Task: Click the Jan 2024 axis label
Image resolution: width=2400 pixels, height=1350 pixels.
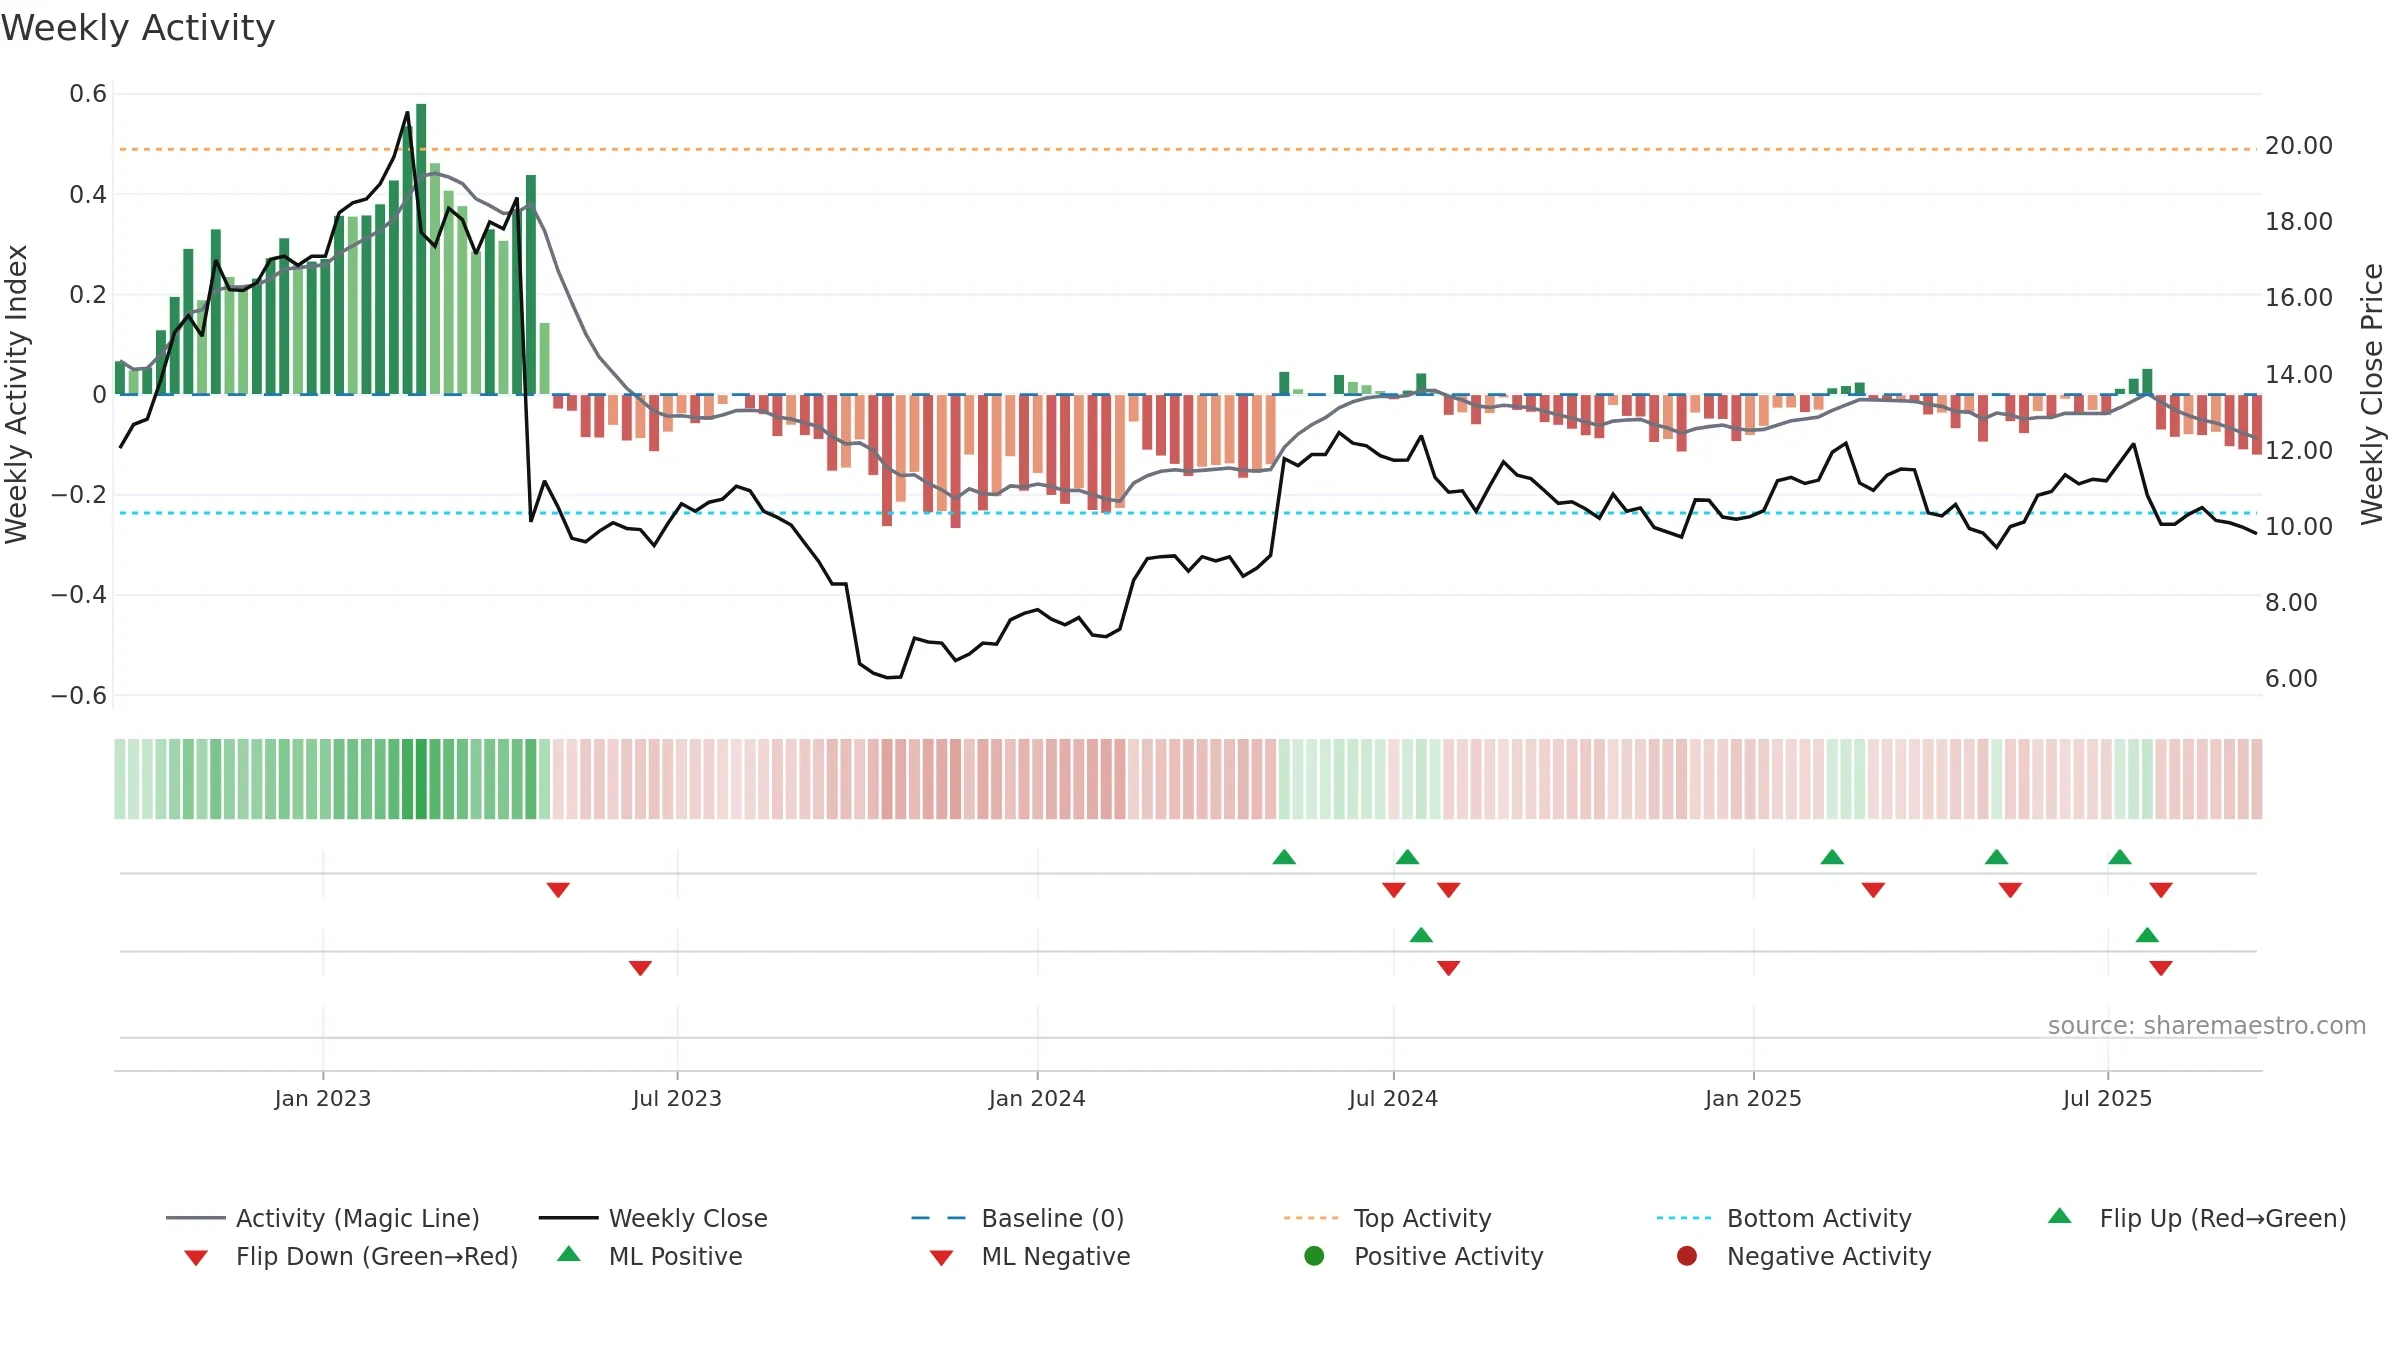Action: pos(1037,1098)
